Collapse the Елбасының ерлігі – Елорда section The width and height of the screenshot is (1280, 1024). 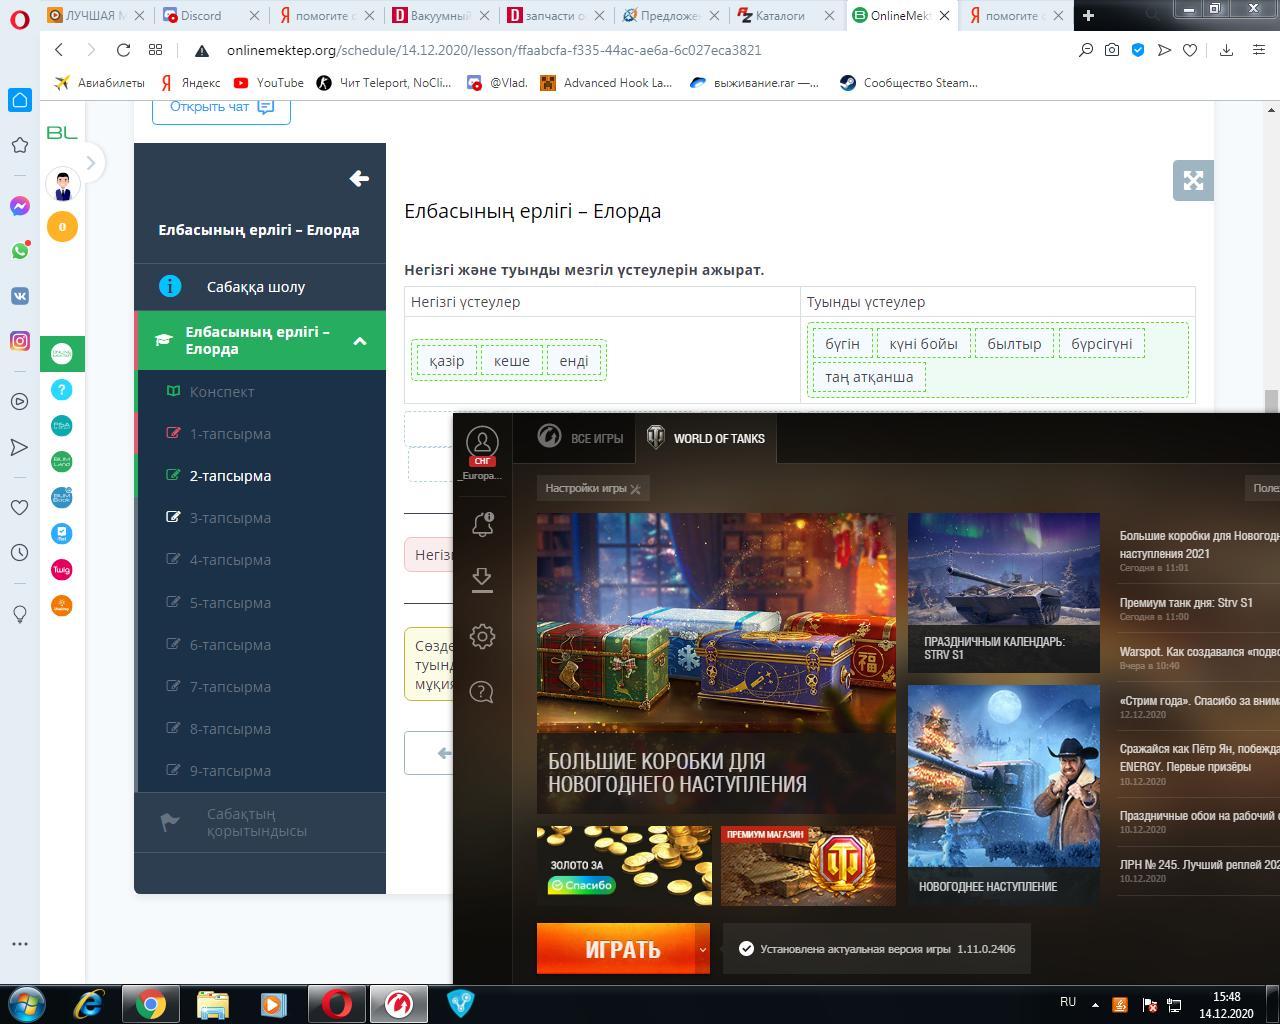click(359, 341)
